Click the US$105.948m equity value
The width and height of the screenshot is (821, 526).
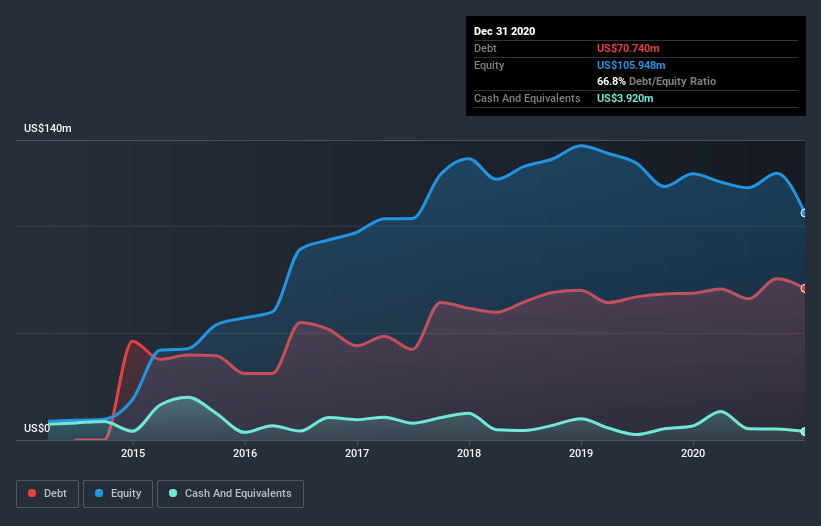[631, 65]
